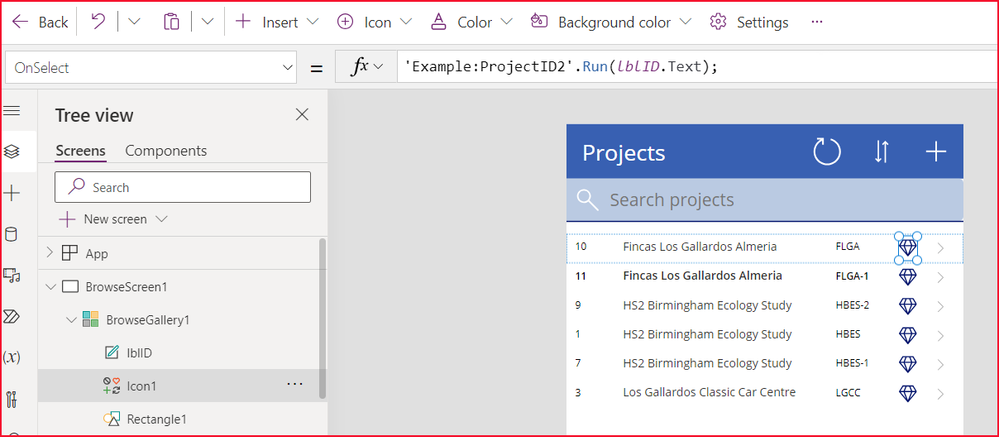
Task: Collapse the BrowseScreen1 node
Action: pos(50,287)
